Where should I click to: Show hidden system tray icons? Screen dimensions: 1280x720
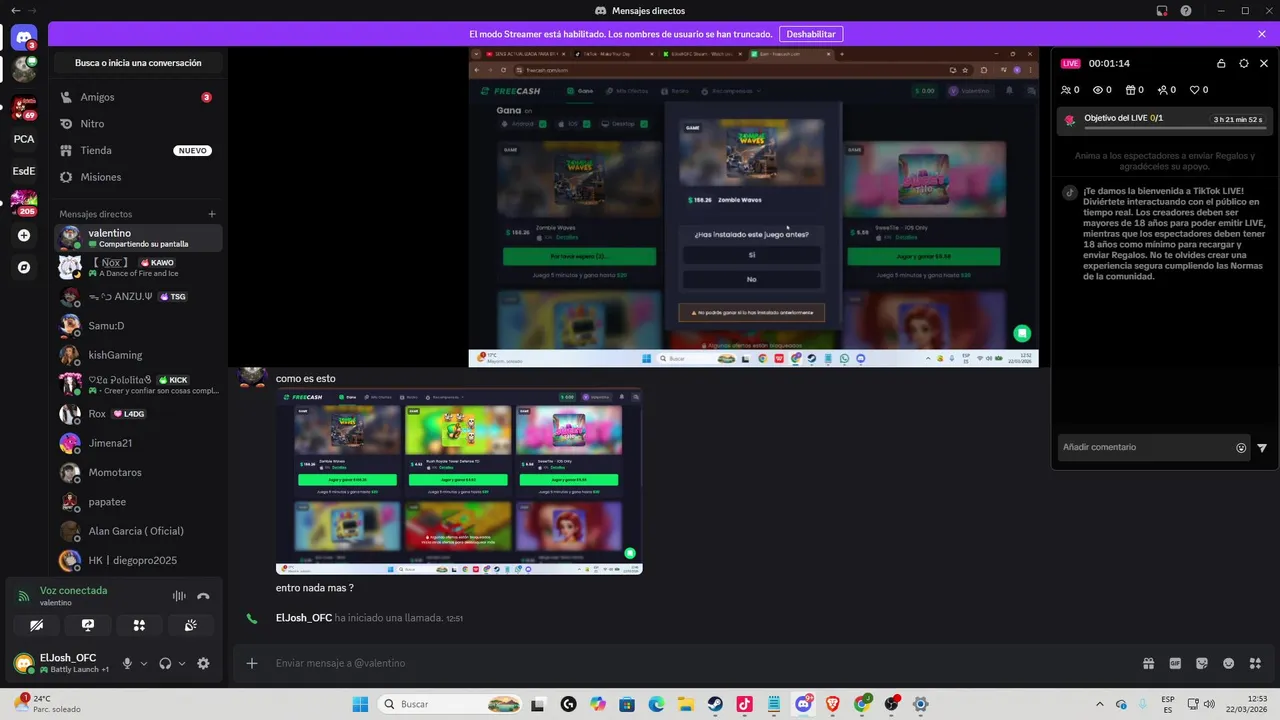[x=1100, y=704]
